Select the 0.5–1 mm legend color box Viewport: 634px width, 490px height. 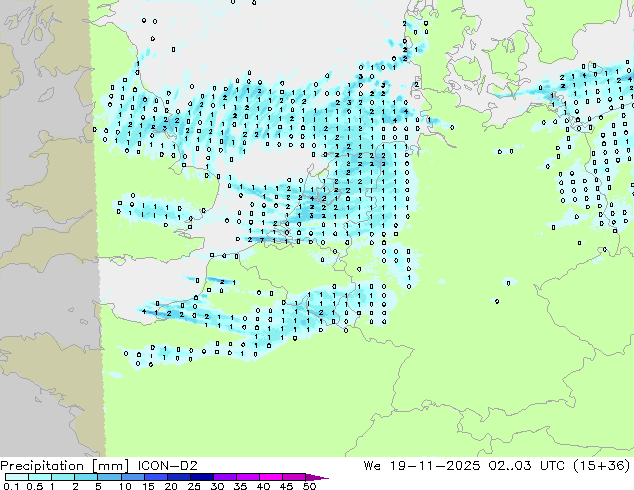pyautogui.click(x=40, y=477)
